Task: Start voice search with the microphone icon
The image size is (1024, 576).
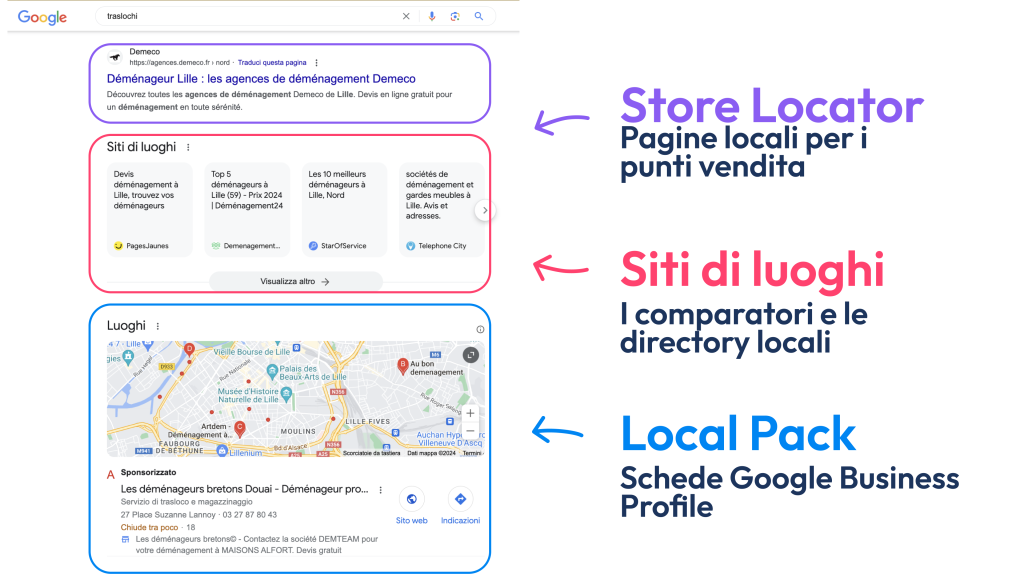Action: [x=432, y=16]
